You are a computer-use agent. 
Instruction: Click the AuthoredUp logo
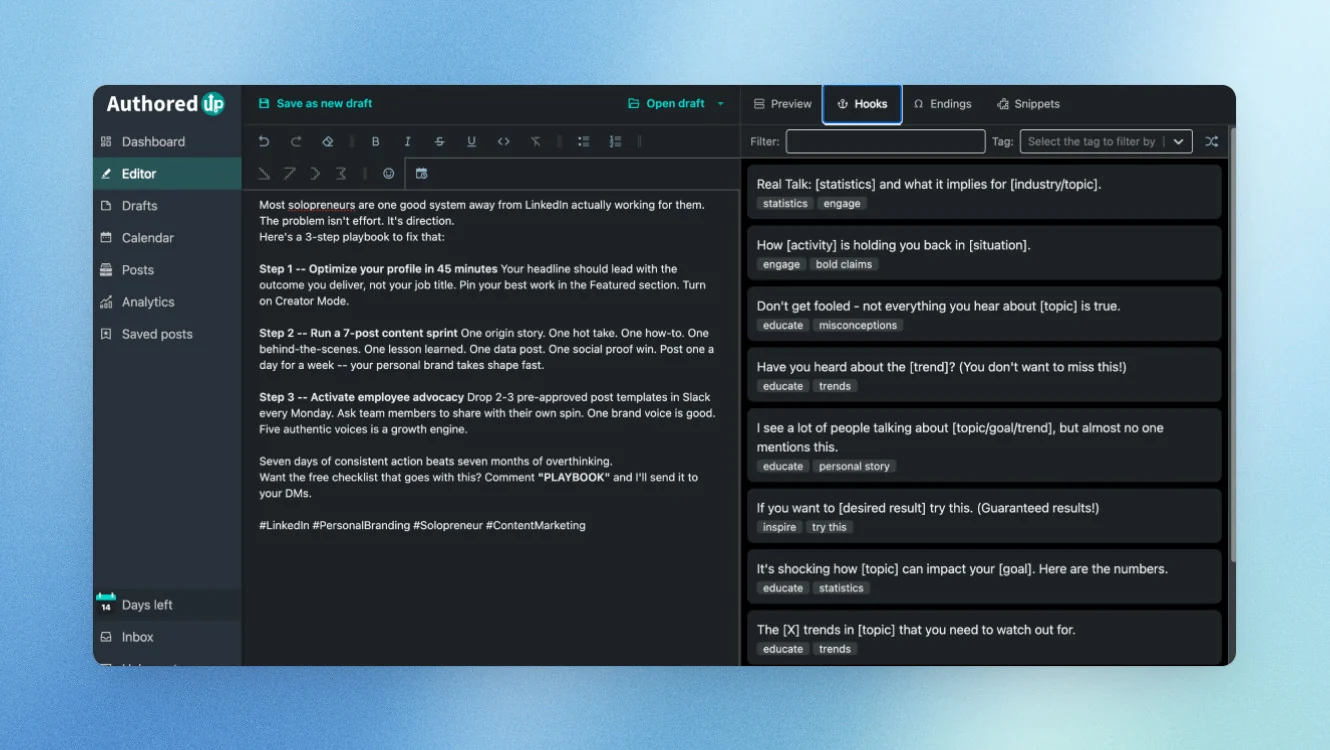(x=166, y=104)
